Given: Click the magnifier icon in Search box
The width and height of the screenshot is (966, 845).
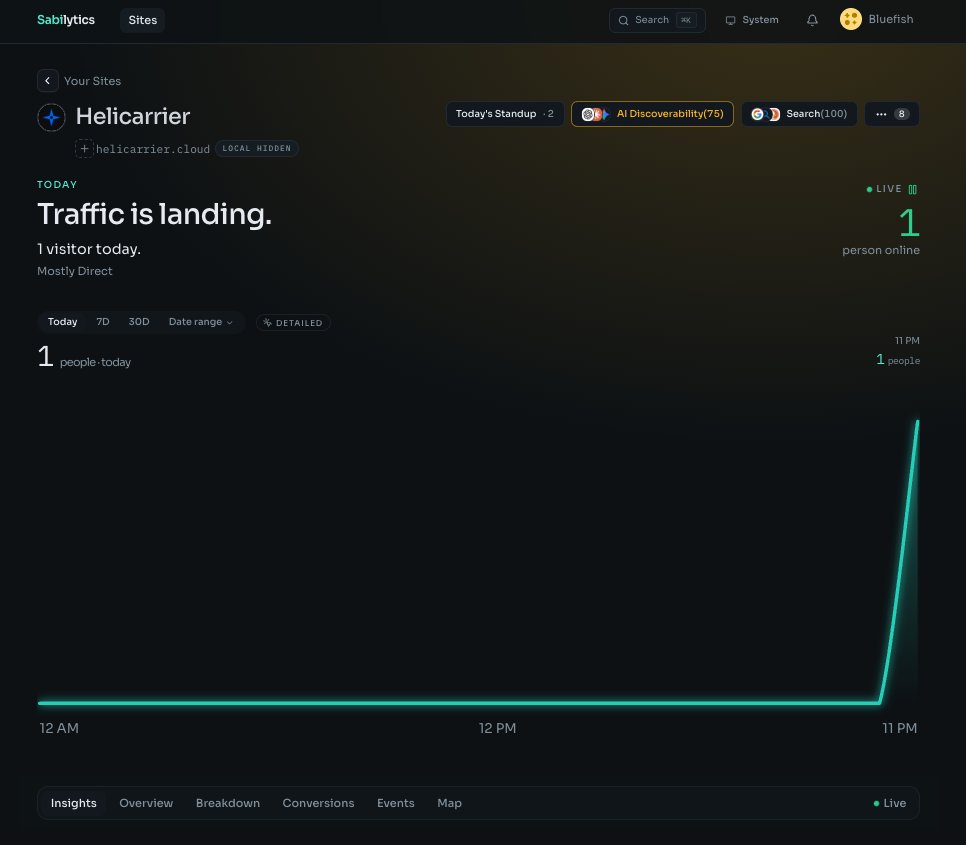Looking at the screenshot, I should (623, 20).
